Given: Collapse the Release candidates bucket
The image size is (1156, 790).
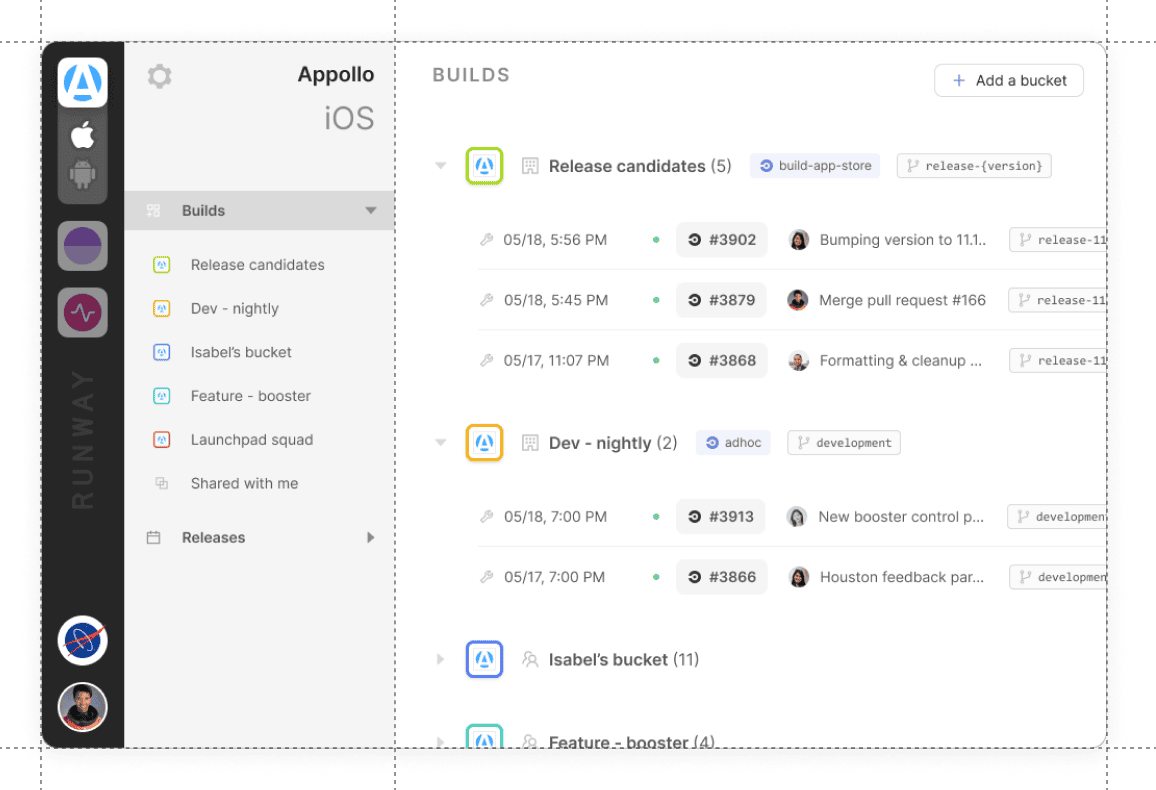Looking at the screenshot, I should point(440,166).
